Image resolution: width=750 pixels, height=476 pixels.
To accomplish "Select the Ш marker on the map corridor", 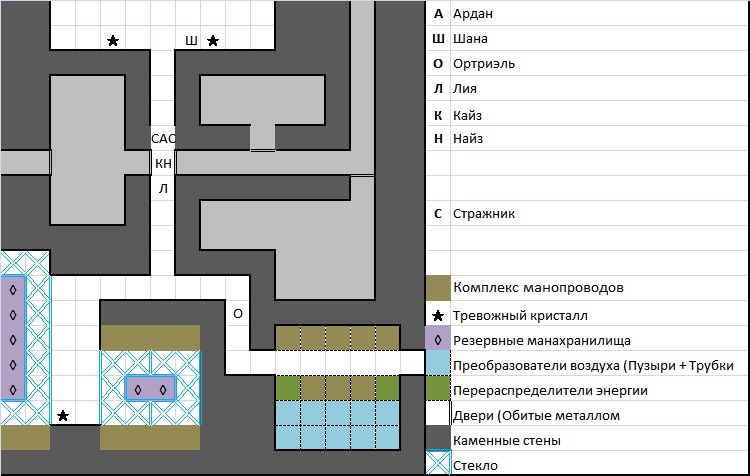I will [191, 41].
